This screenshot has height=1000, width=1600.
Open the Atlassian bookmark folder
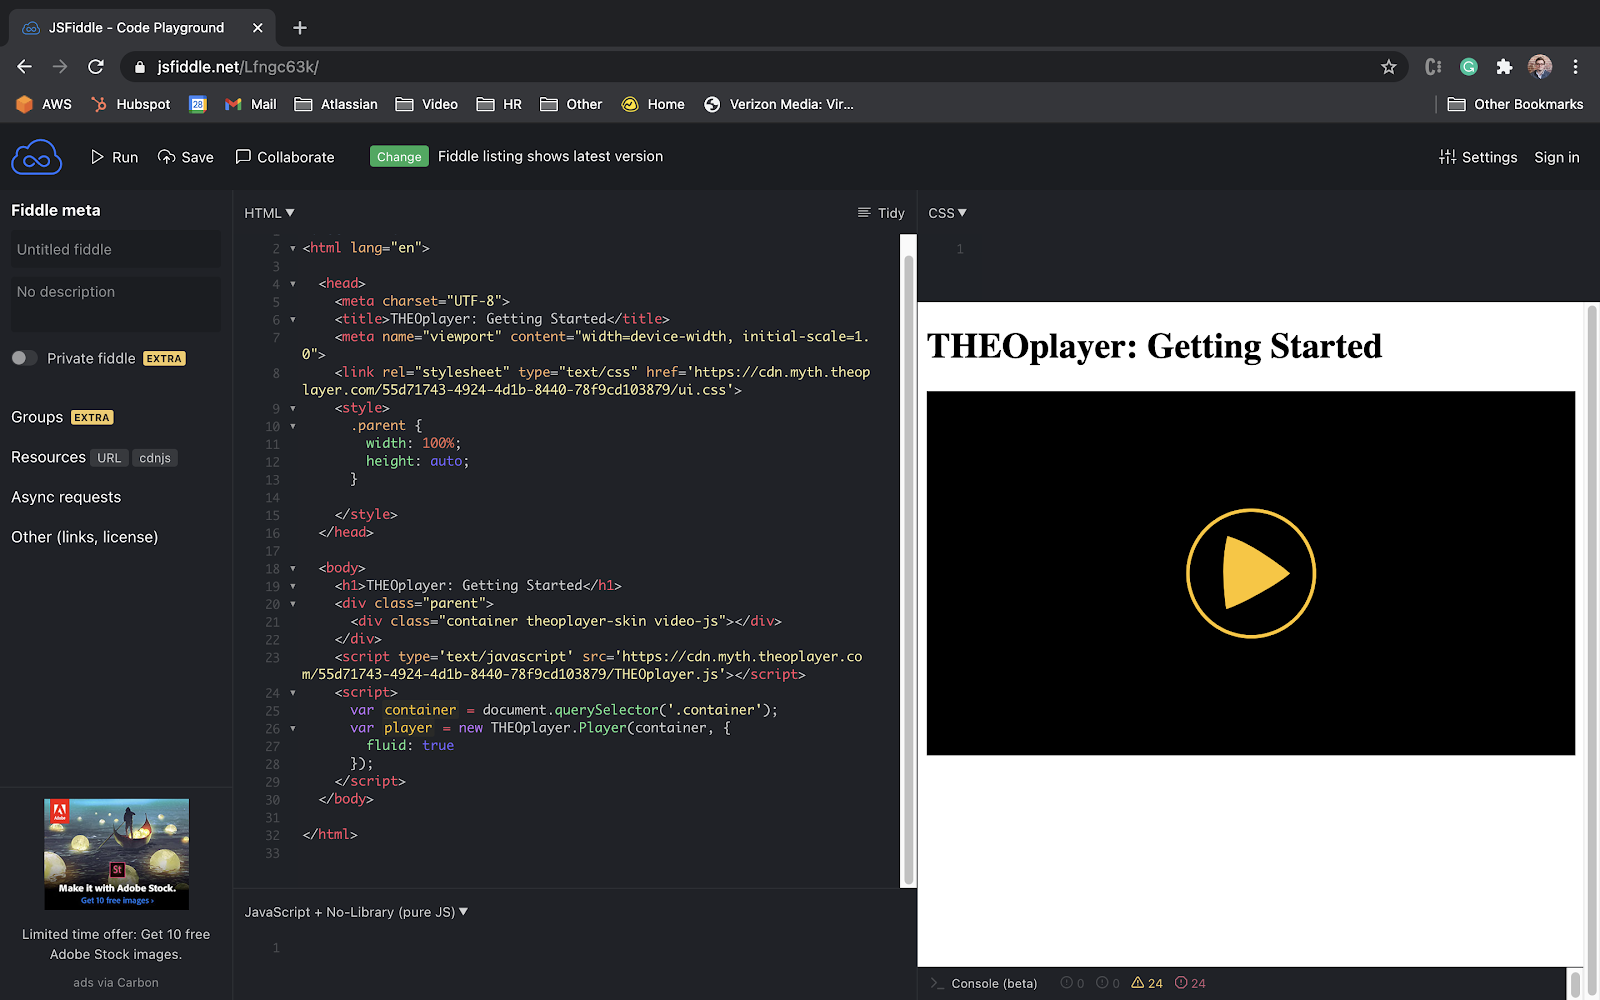[335, 104]
